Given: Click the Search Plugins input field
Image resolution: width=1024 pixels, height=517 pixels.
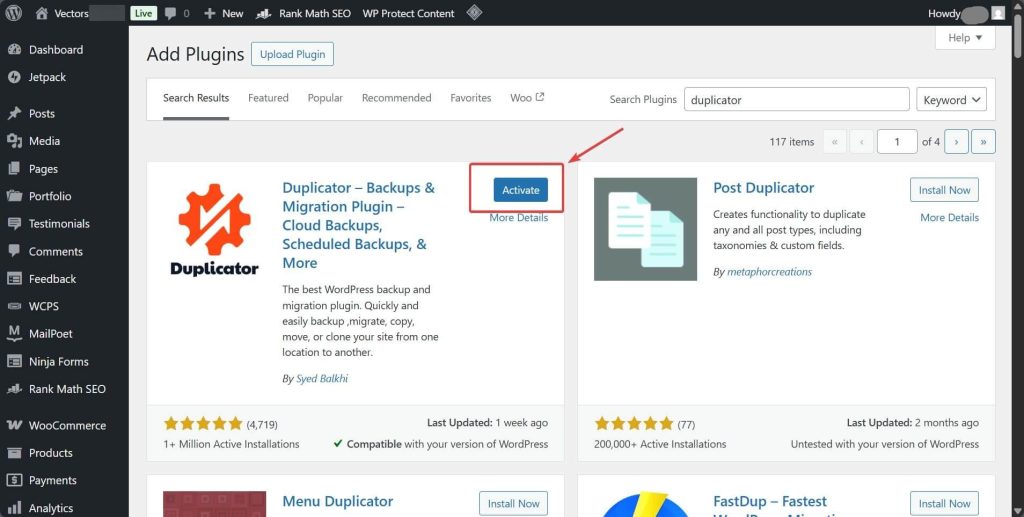Looking at the screenshot, I should (x=796, y=100).
